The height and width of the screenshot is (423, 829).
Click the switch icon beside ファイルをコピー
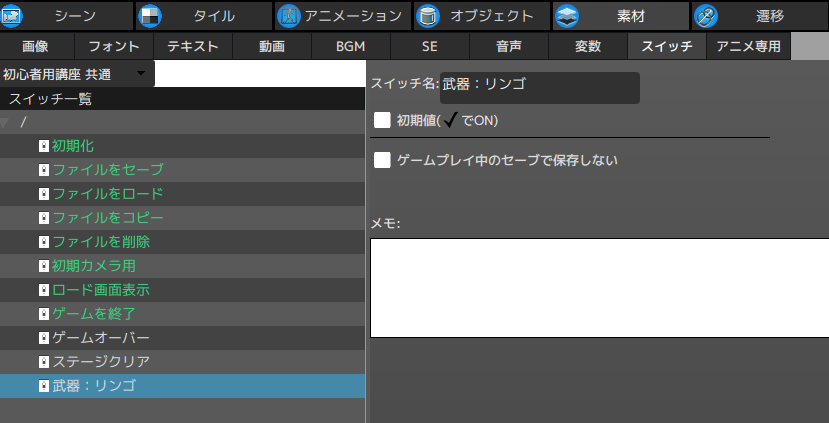coord(44,218)
